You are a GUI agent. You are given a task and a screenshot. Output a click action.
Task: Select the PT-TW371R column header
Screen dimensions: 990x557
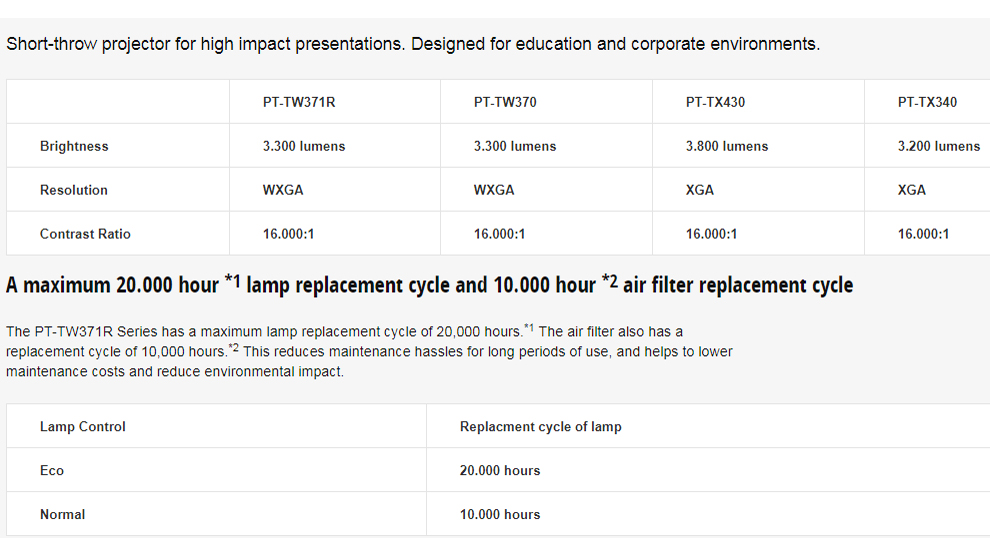[x=299, y=102]
